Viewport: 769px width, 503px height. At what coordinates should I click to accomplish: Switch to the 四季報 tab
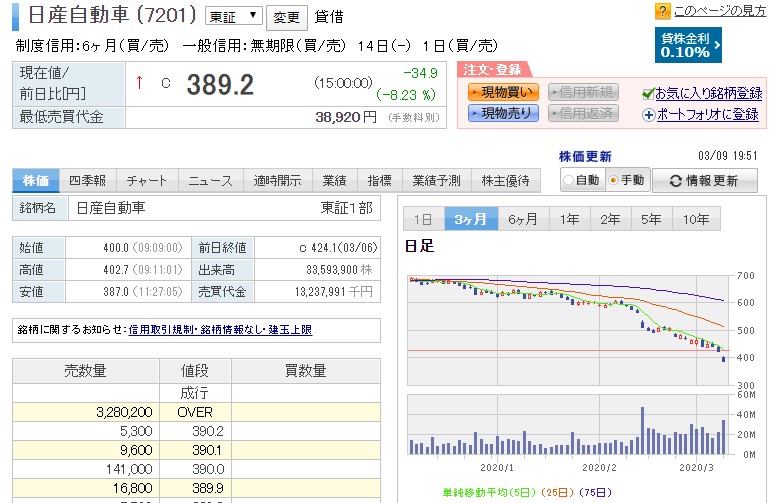coord(87,181)
